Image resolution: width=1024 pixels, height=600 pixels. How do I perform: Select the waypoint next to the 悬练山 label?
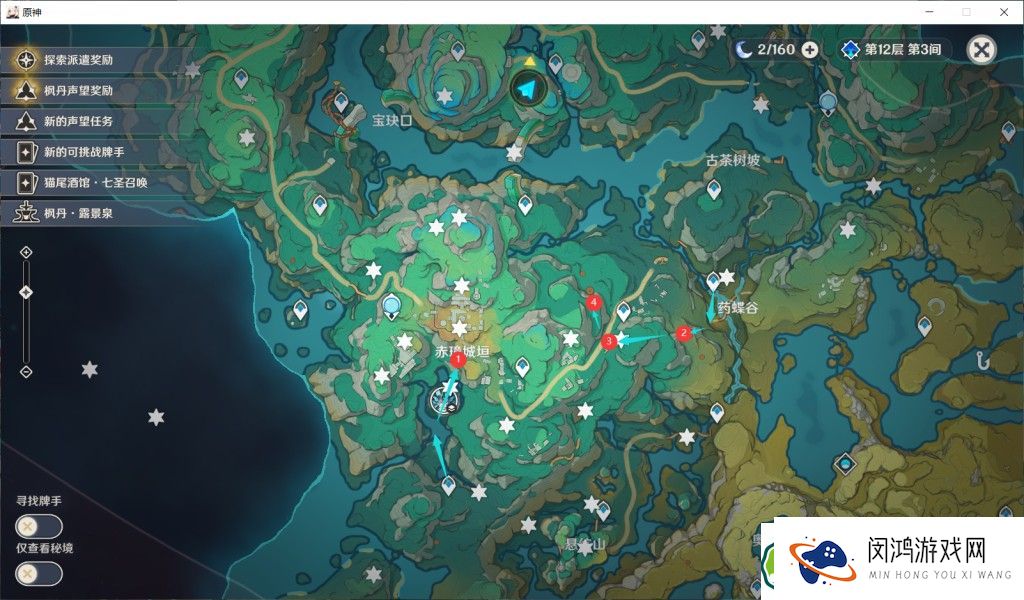(603, 511)
